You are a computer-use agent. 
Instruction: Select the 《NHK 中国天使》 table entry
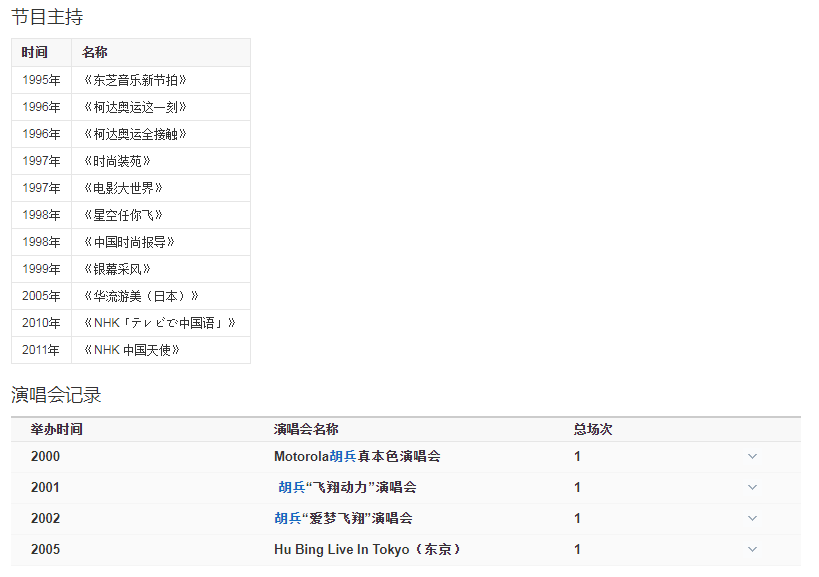point(161,350)
